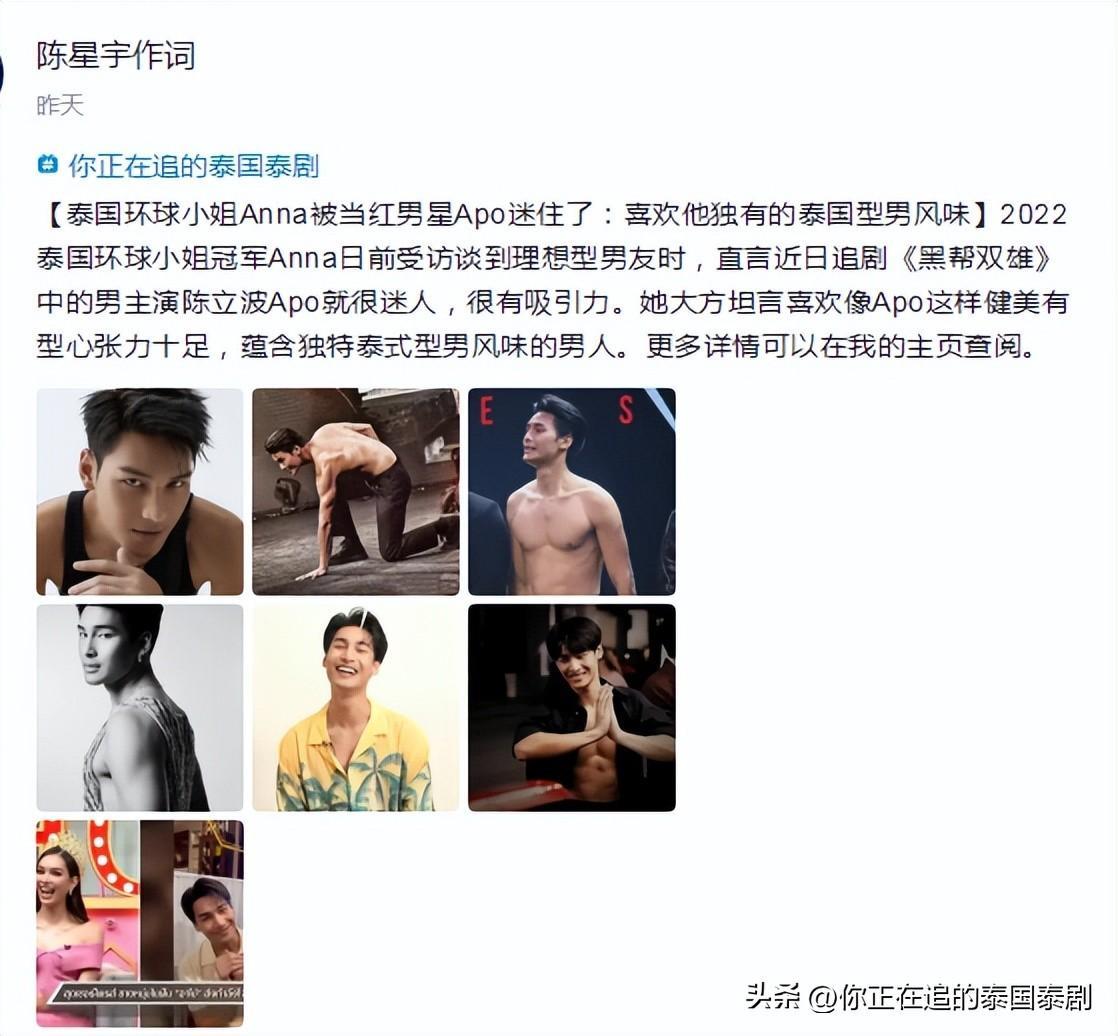Open the praying hands gesture photo
Viewport: 1118px width, 1036px height.
pyautogui.click(x=572, y=708)
